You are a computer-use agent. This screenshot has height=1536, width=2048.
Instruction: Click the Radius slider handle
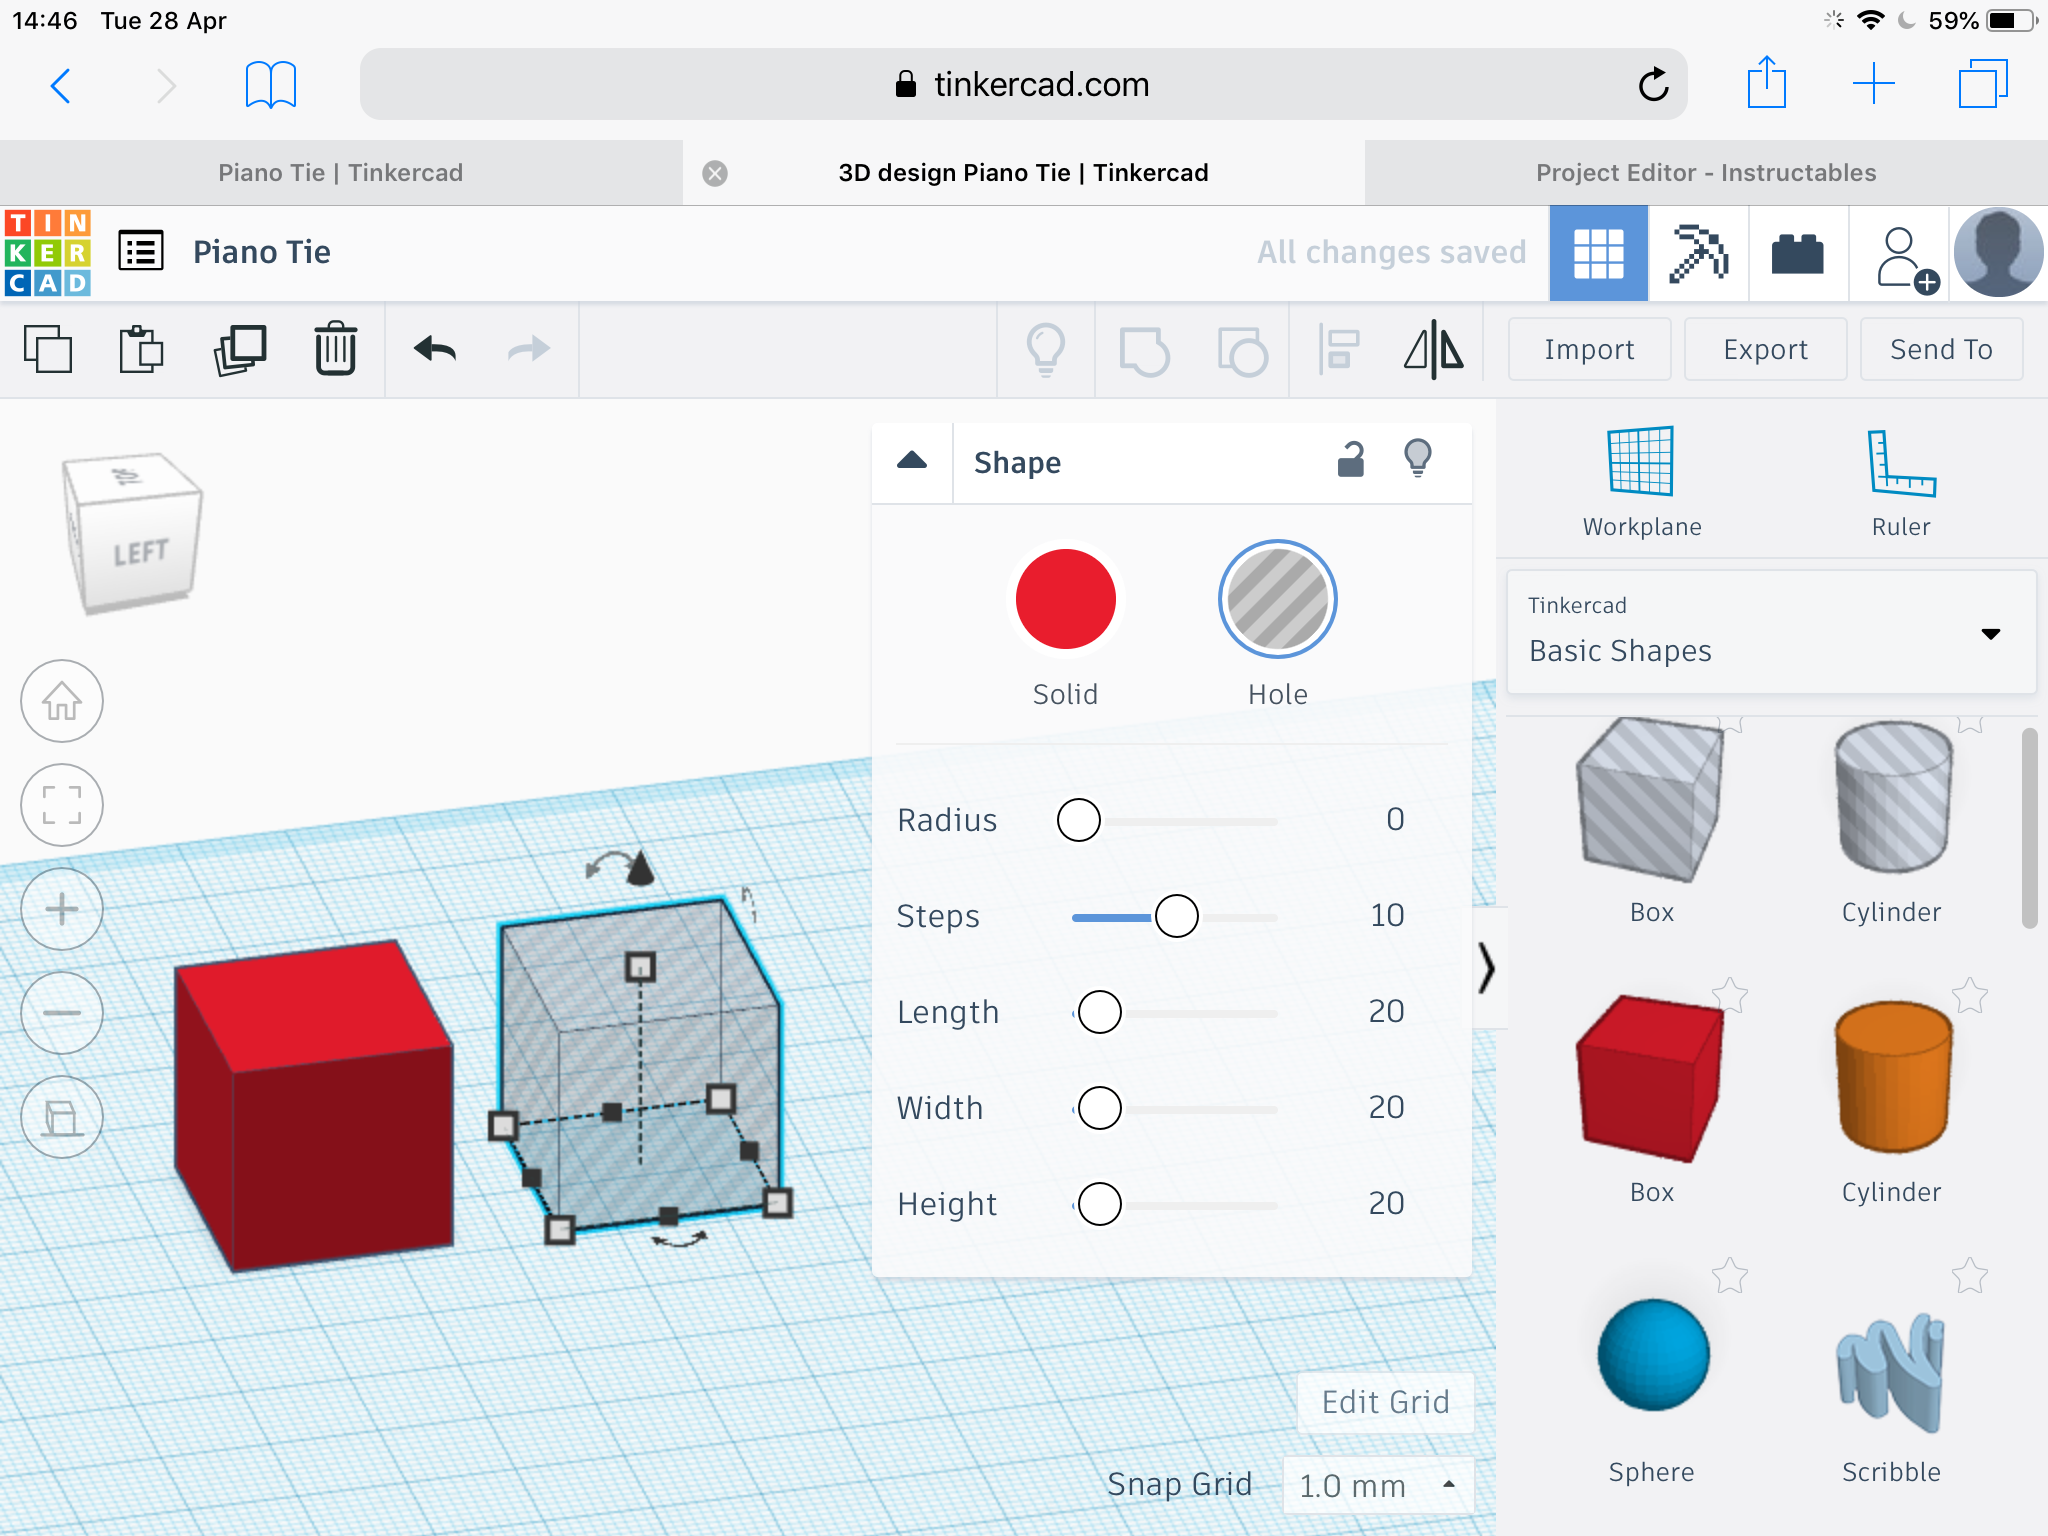point(1079,820)
